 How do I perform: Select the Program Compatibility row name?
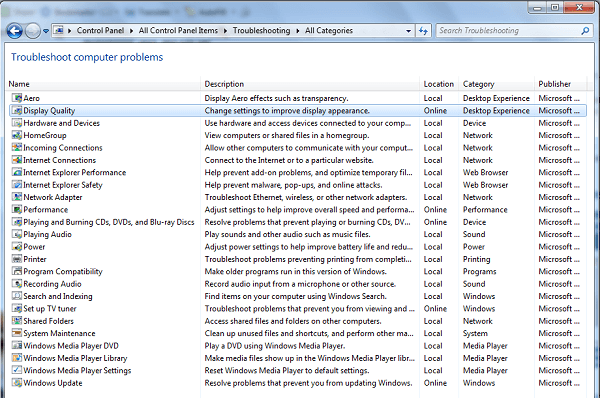coord(63,271)
